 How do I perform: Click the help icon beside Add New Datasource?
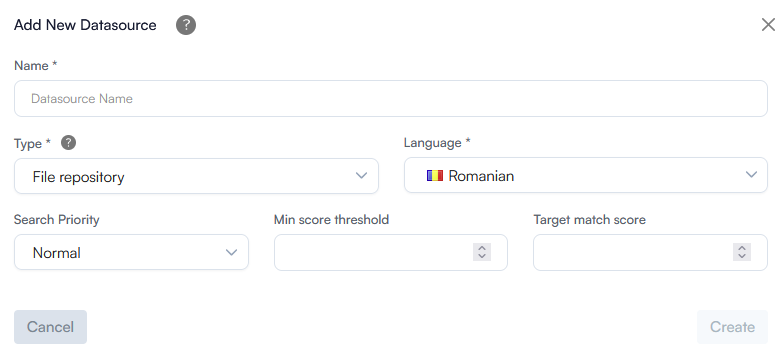[x=186, y=25]
